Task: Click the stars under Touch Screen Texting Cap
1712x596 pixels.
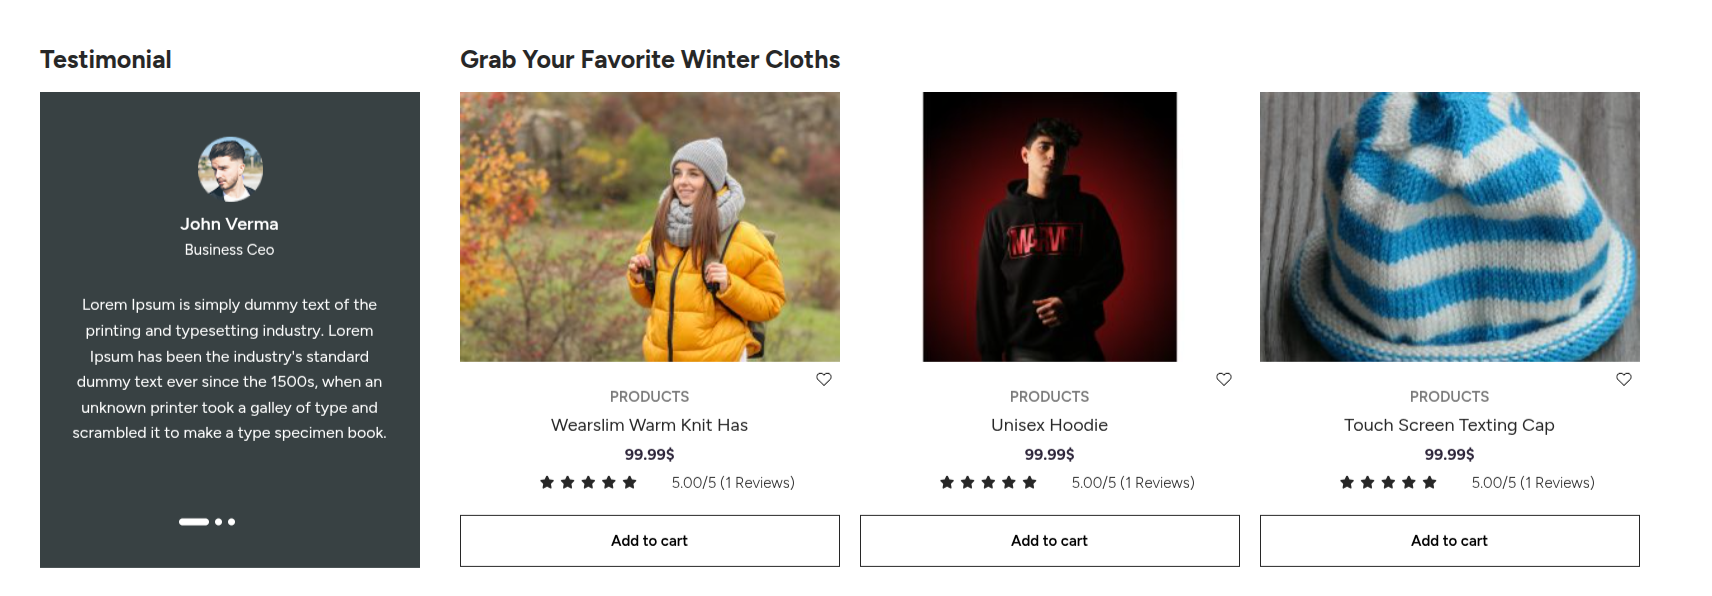Action: tap(1388, 483)
